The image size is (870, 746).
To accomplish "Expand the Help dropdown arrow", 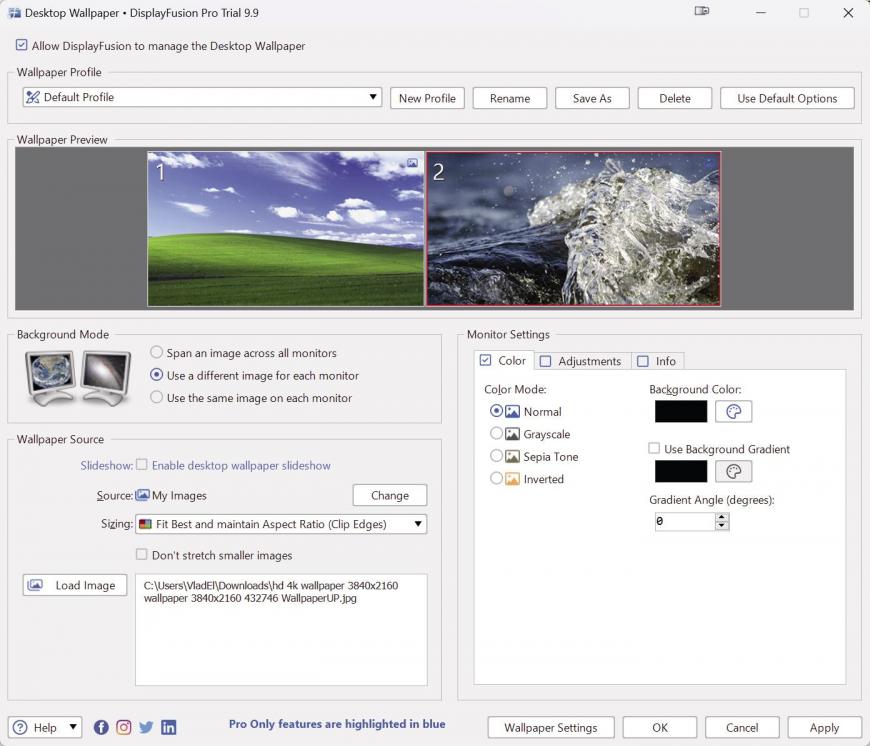I will 73,727.
